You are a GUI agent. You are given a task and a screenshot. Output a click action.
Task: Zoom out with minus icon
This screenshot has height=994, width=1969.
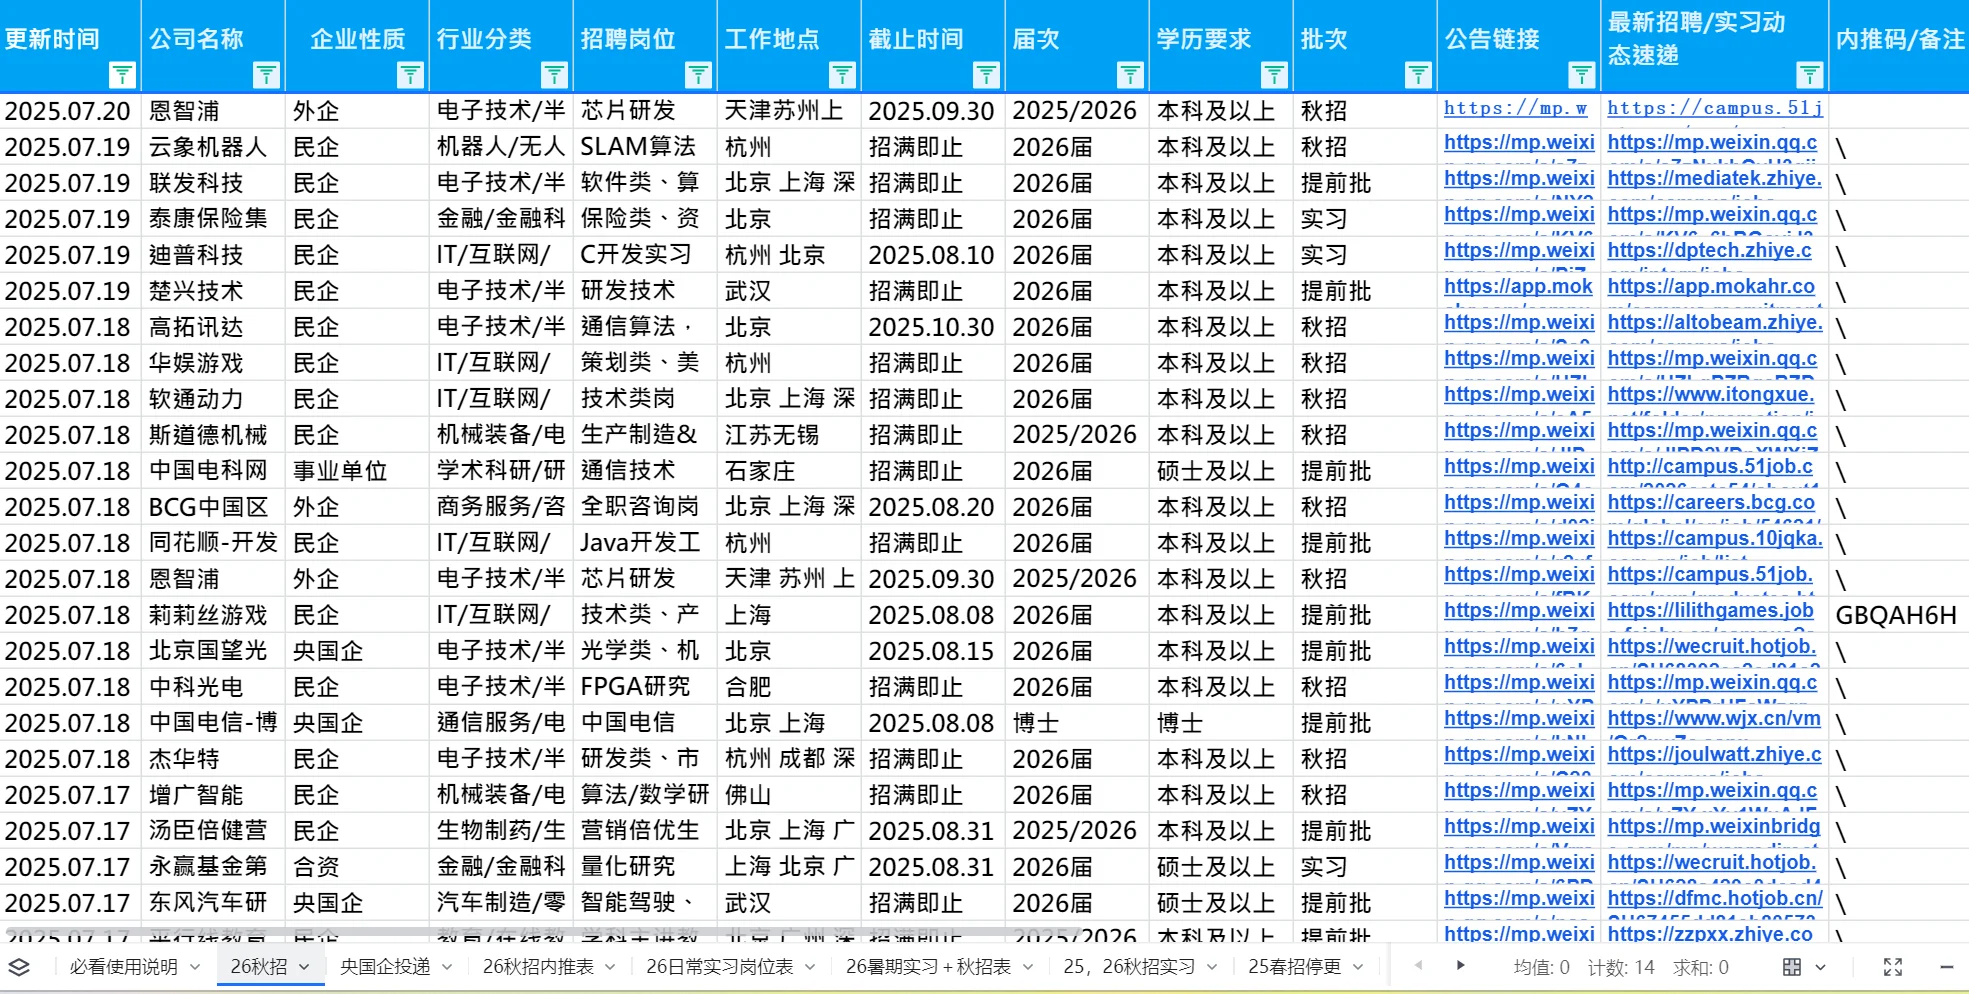pos(1946,967)
